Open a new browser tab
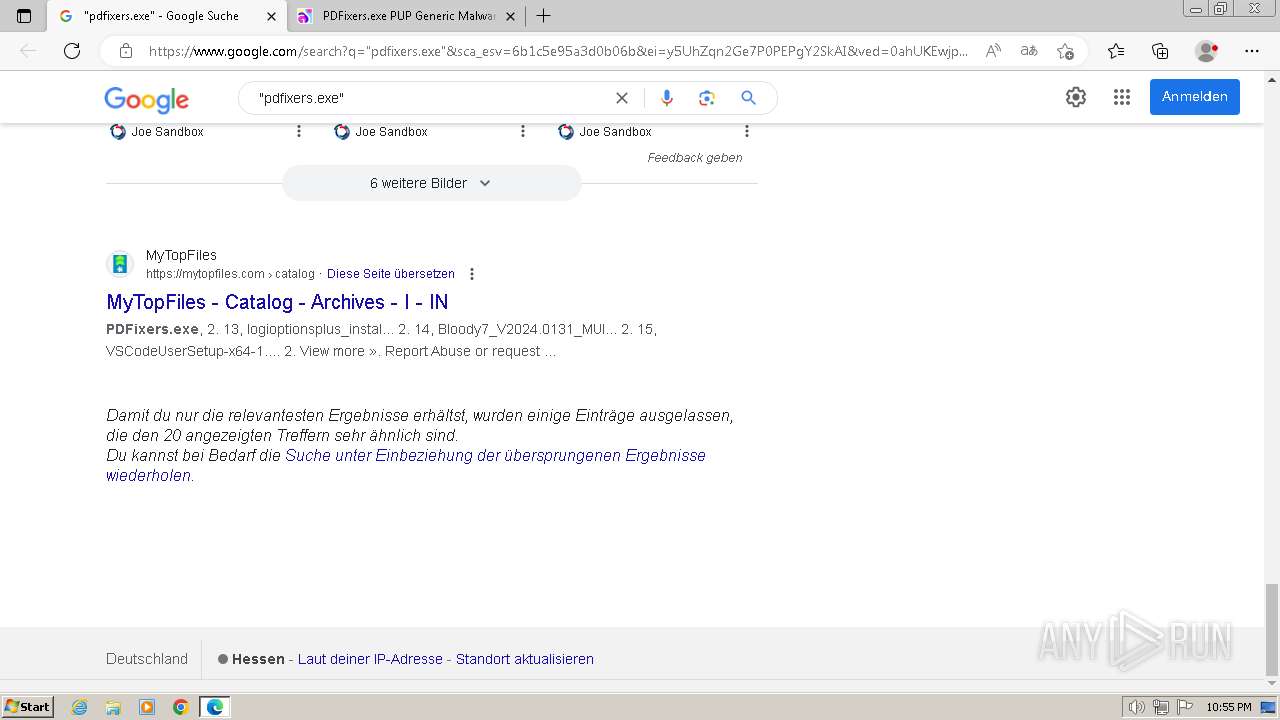Viewport: 1280px width, 720px height. point(543,16)
